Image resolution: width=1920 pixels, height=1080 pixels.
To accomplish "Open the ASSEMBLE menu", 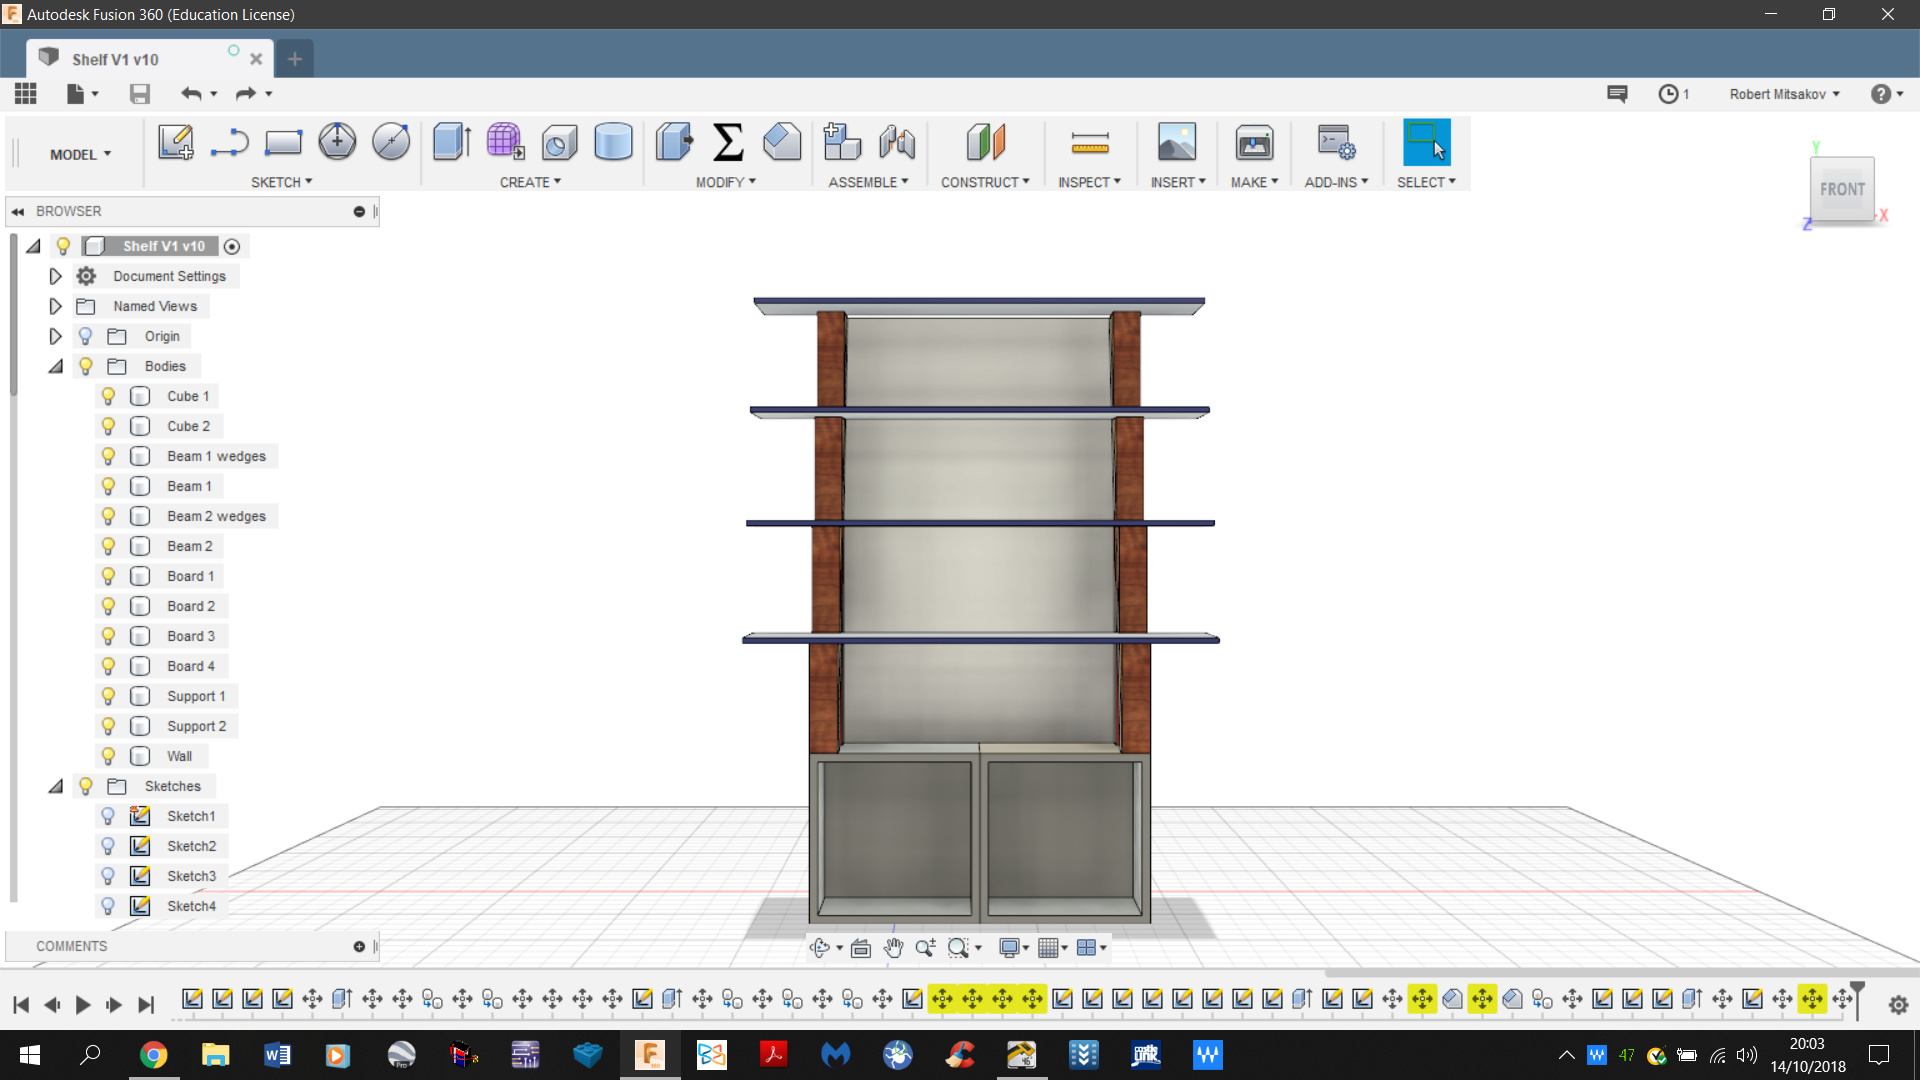I will coord(868,182).
